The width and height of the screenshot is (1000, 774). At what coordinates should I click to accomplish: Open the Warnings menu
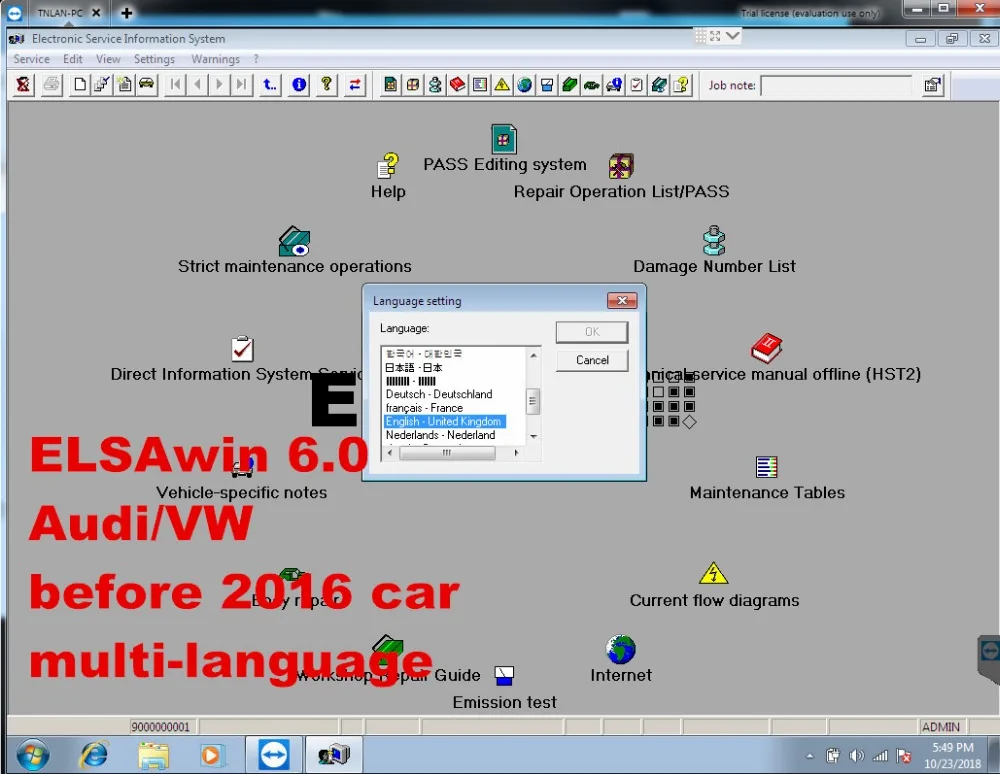[216, 59]
